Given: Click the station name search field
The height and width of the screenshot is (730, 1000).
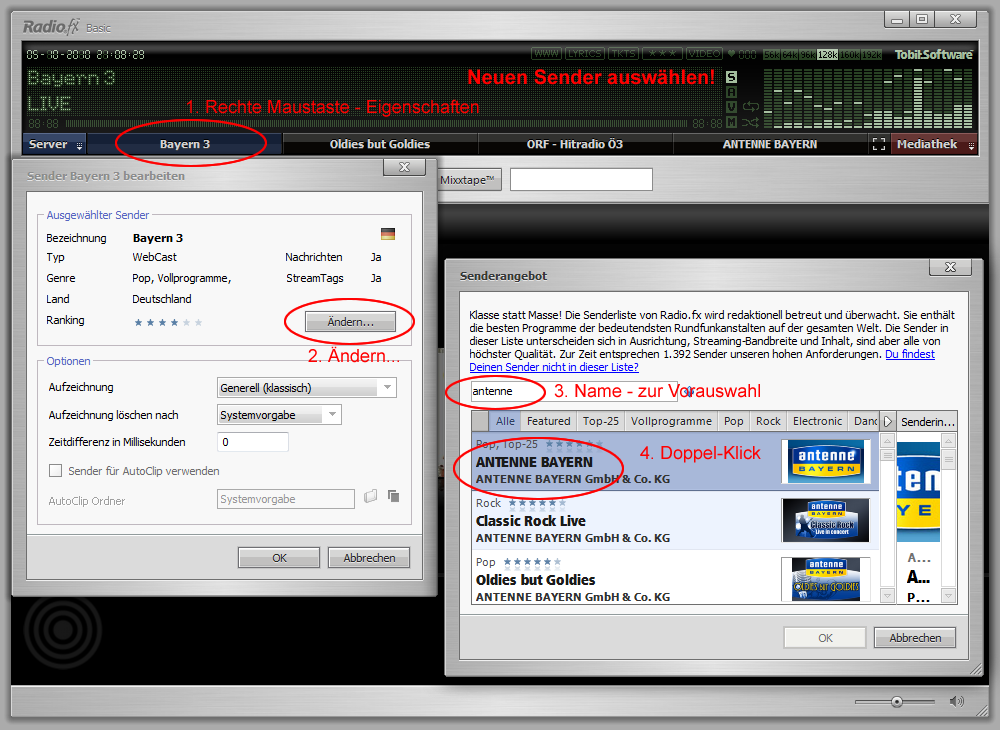Looking at the screenshot, I should pyautogui.click(x=507, y=391).
